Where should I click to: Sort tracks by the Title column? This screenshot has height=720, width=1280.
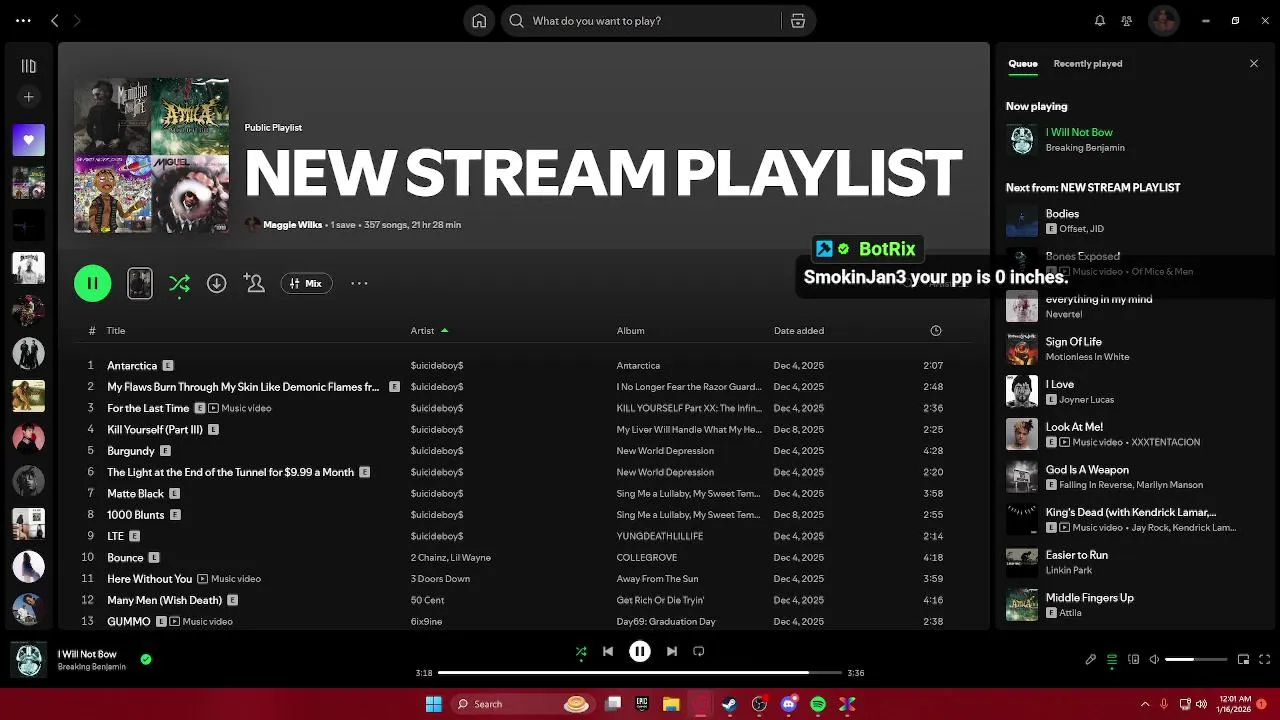coord(116,330)
